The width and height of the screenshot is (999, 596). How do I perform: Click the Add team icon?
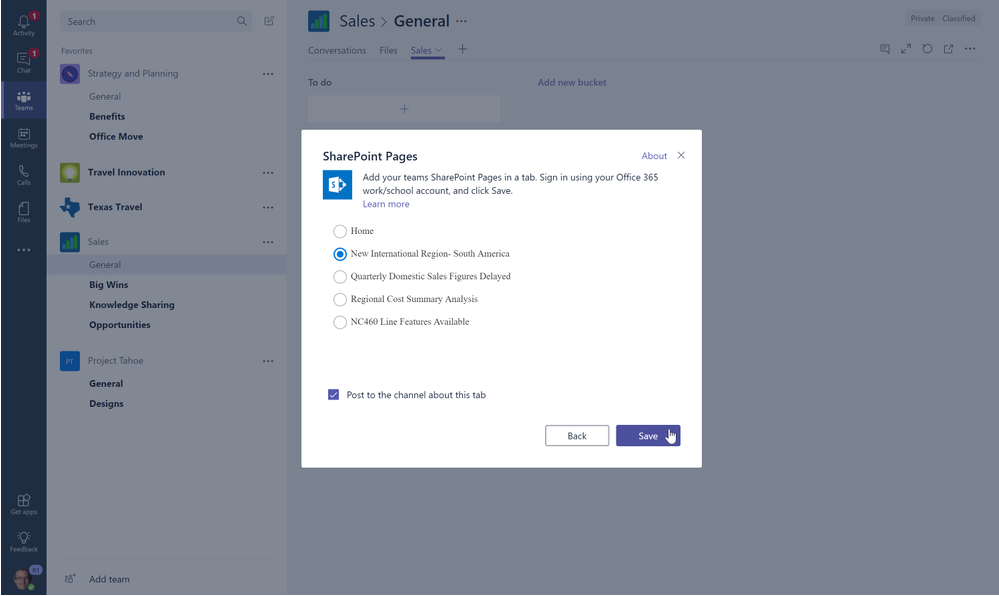(x=70, y=579)
